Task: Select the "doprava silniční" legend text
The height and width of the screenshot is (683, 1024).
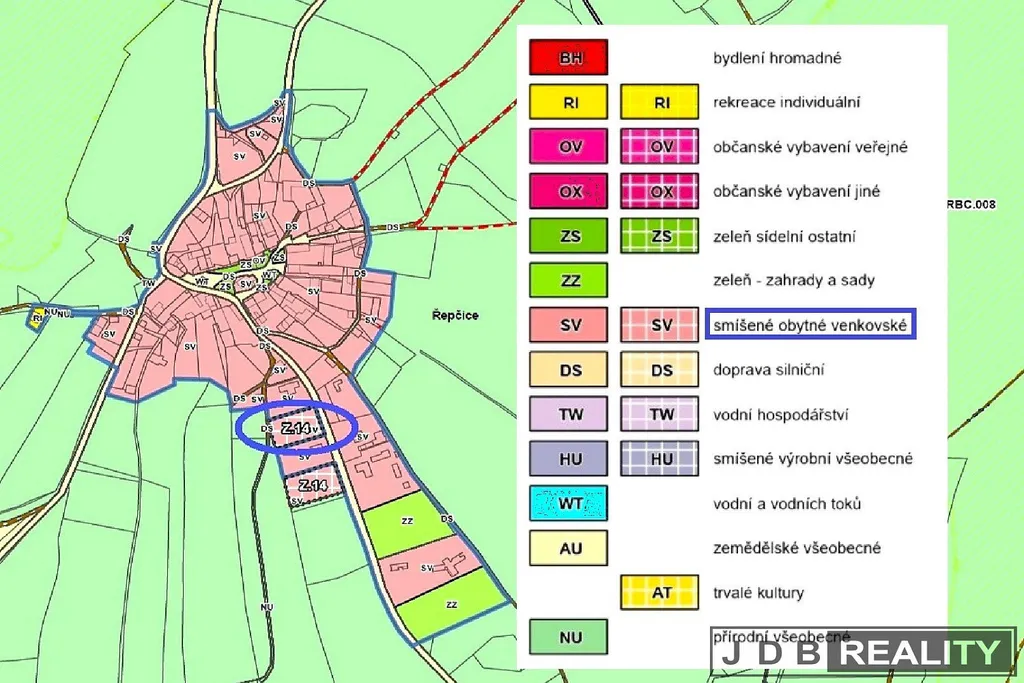Action: 767,370
